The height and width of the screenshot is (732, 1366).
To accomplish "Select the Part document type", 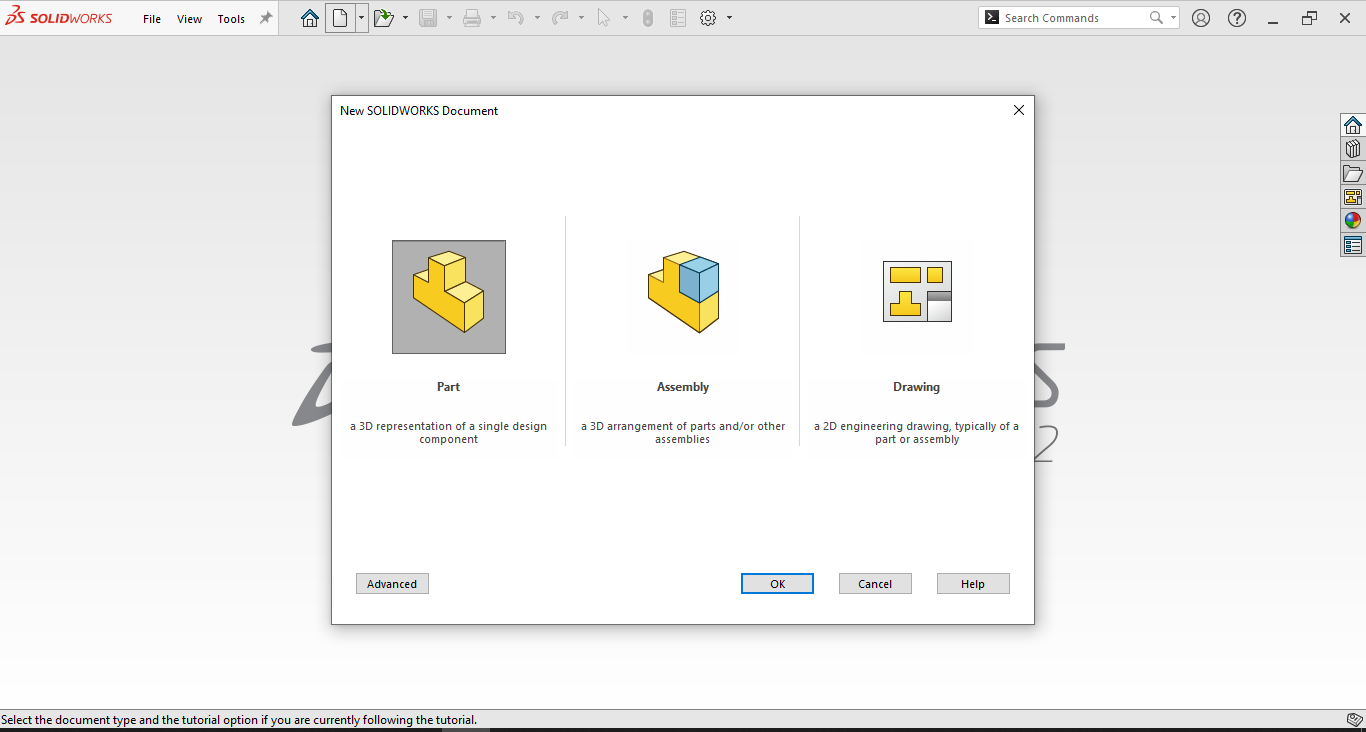I will [x=448, y=297].
